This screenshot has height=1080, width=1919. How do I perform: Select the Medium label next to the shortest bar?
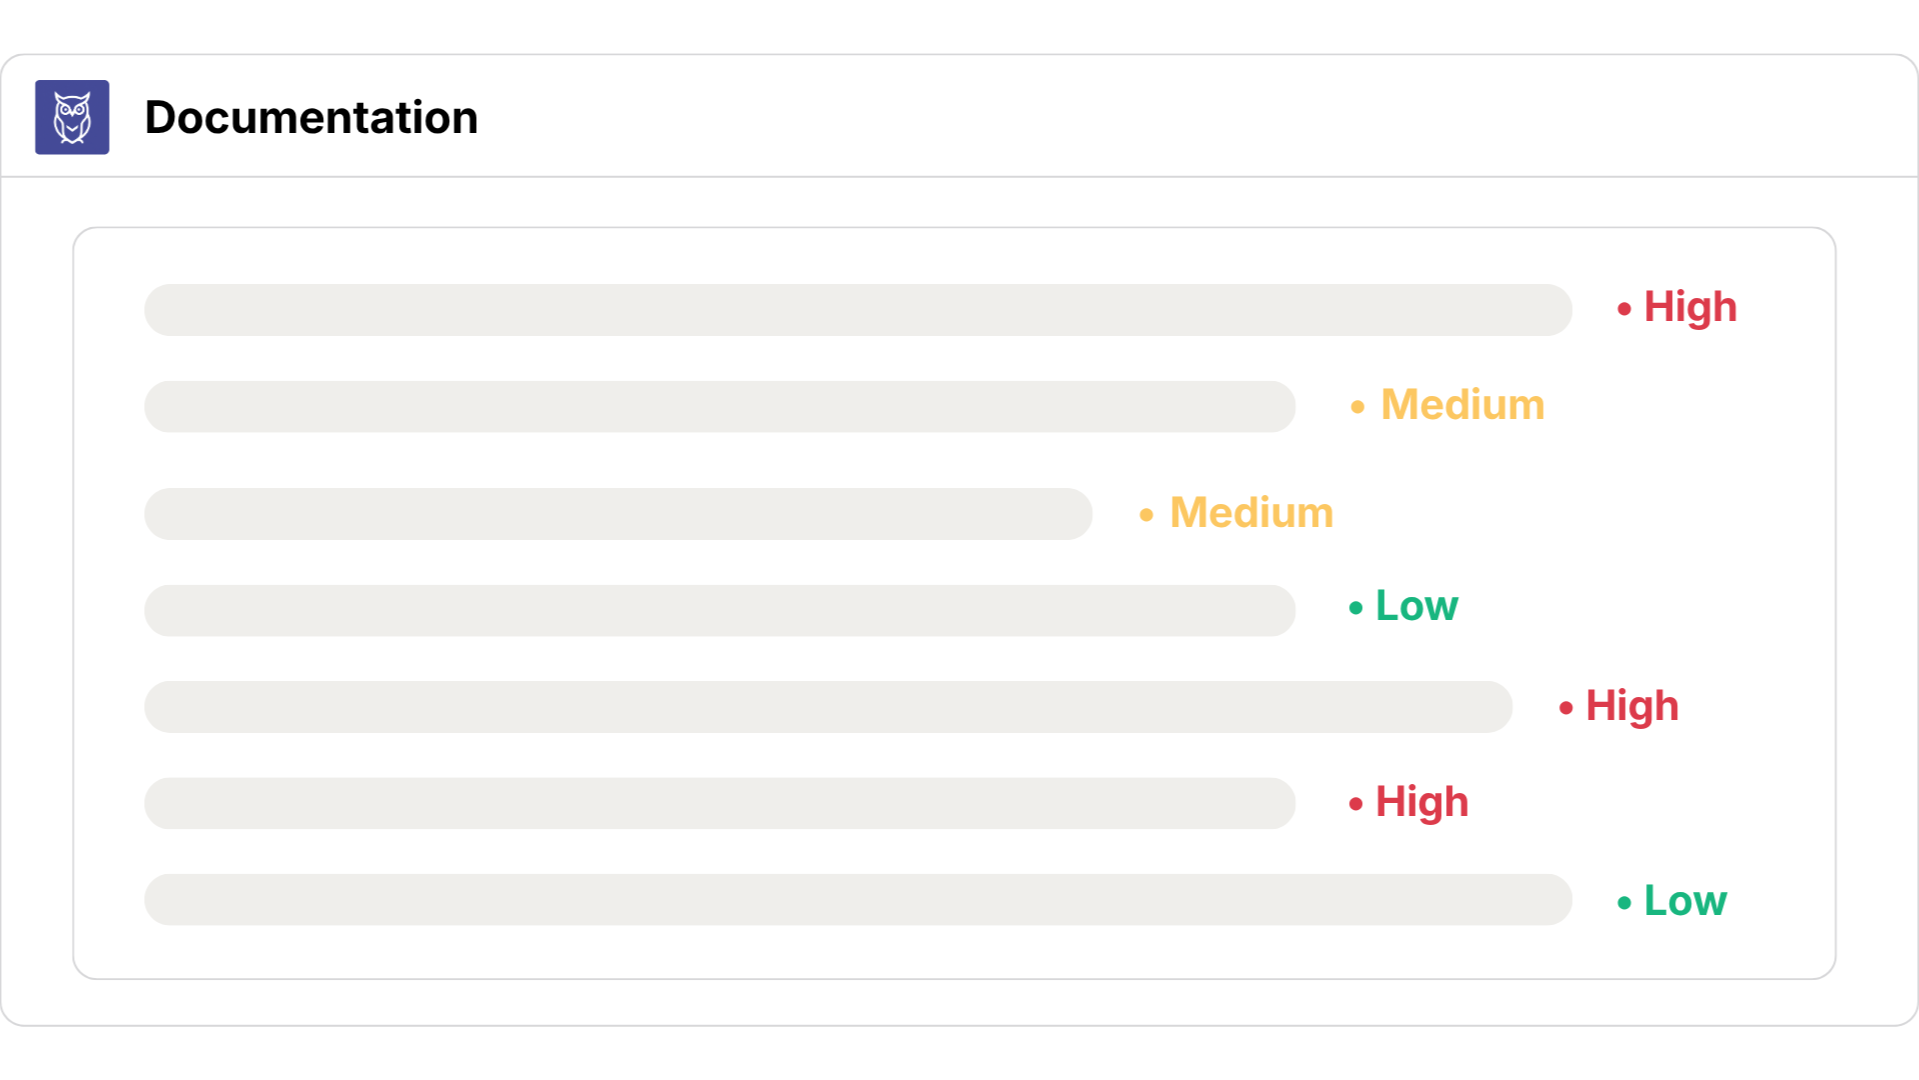pyautogui.click(x=1251, y=513)
